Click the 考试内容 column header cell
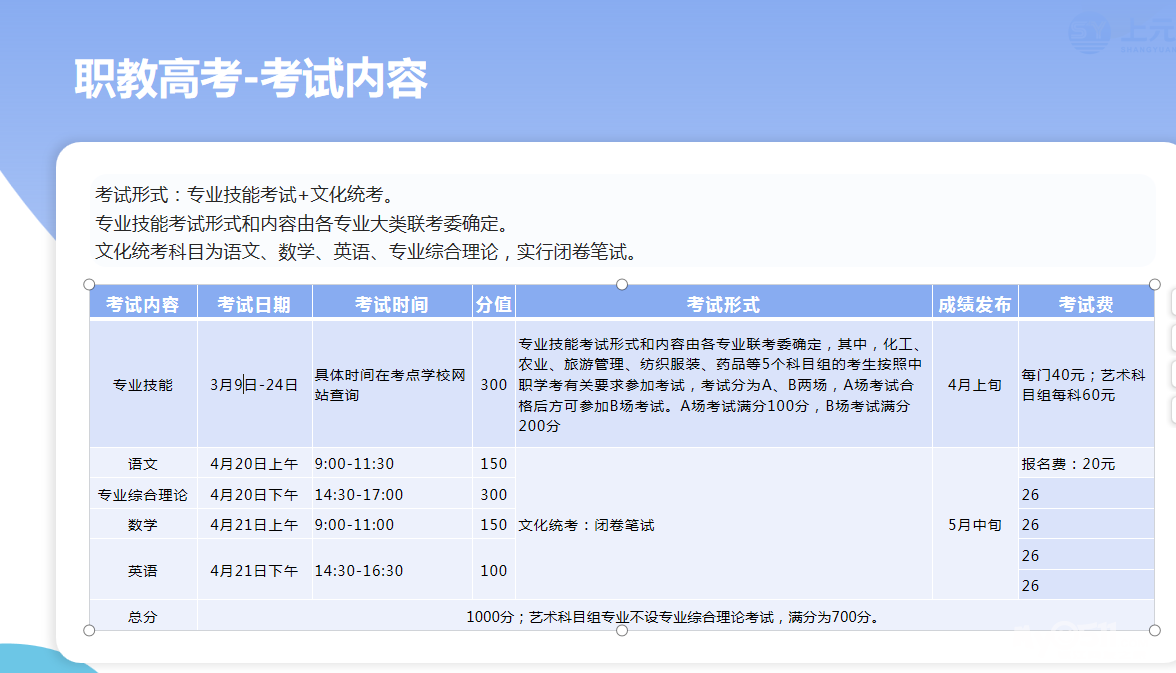1176x673 pixels. coord(143,304)
